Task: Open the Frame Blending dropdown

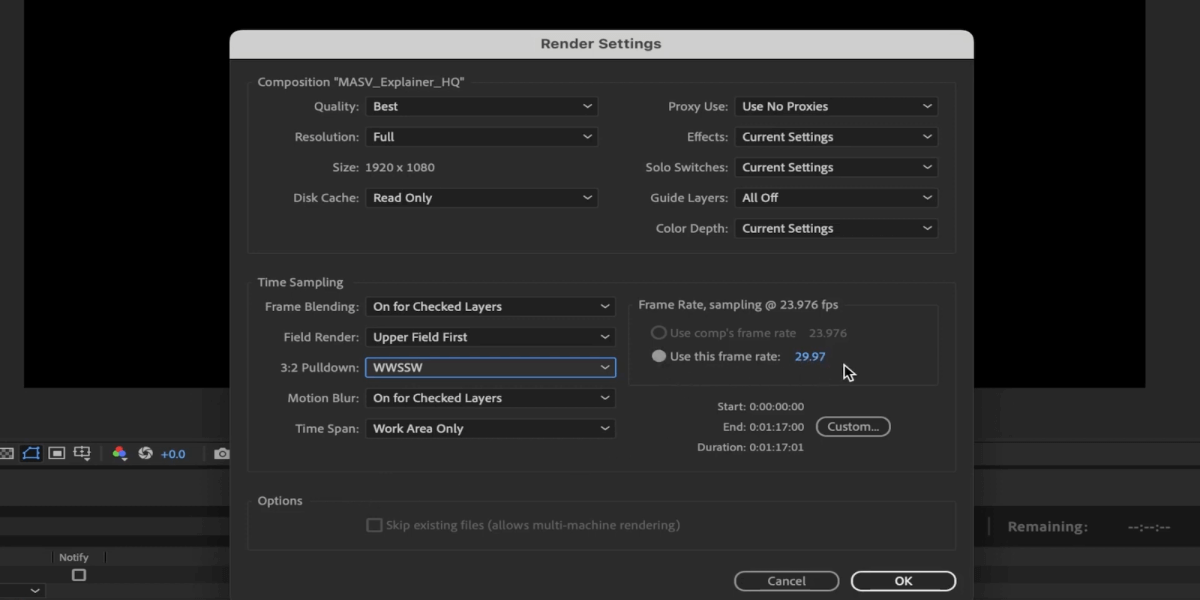Action: [x=490, y=307]
